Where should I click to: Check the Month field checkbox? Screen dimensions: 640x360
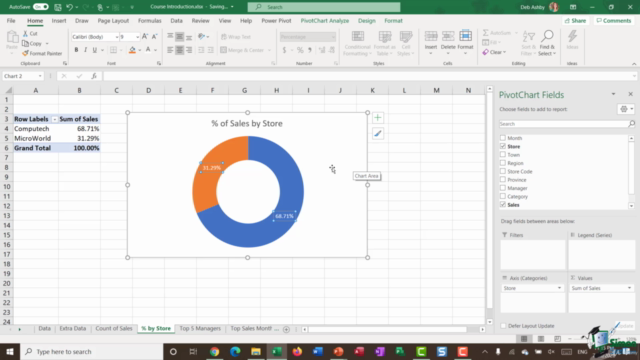coord(503,138)
